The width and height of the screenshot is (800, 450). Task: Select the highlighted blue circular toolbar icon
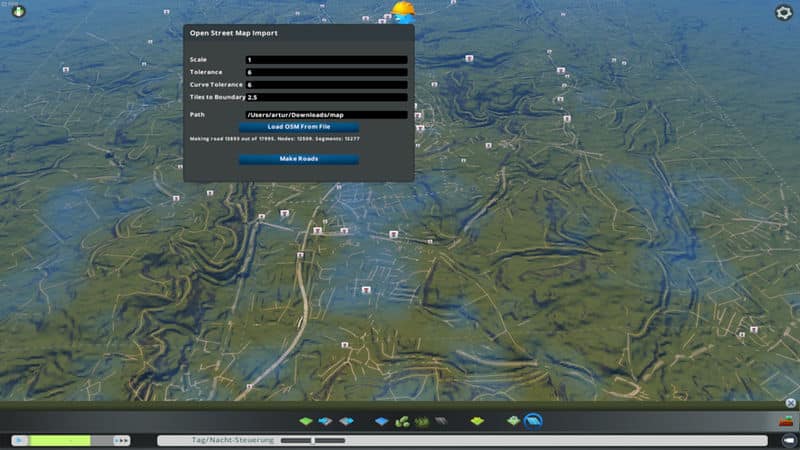coord(533,421)
